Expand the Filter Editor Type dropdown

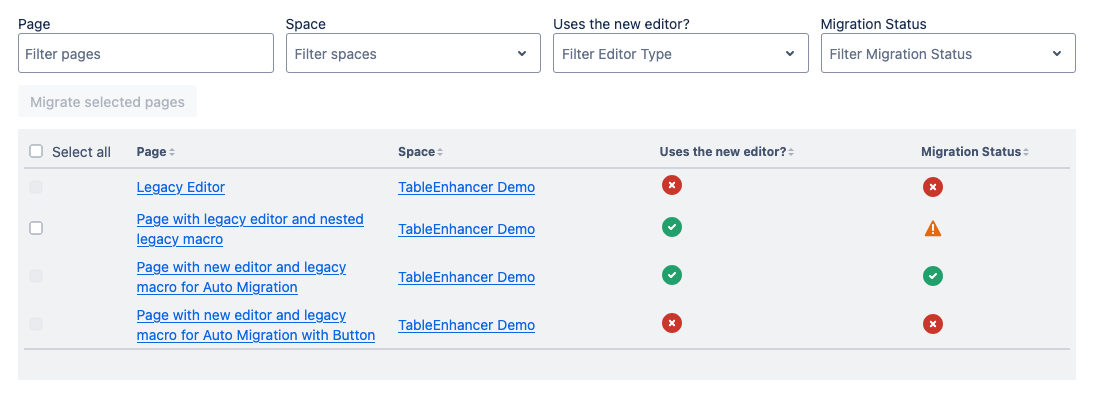tap(680, 54)
